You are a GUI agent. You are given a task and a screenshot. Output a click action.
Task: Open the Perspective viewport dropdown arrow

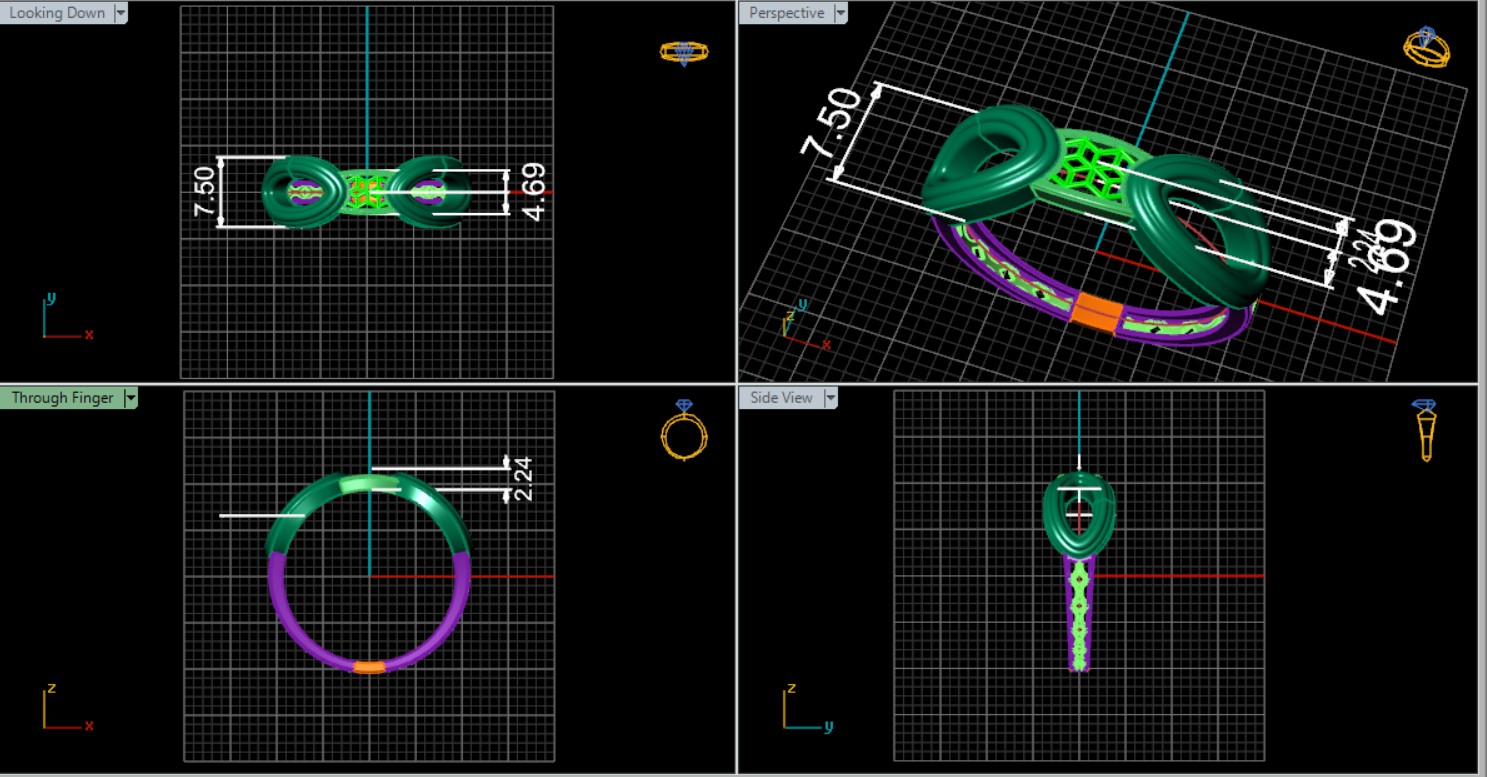[x=840, y=13]
